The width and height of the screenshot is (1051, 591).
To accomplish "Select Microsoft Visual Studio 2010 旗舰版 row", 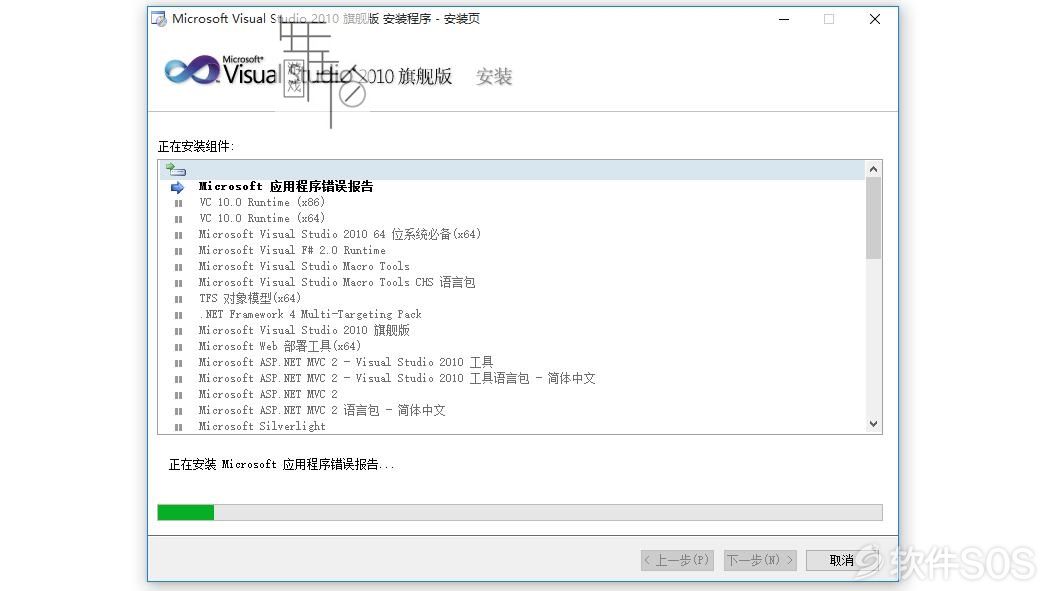I will click(x=304, y=330).
